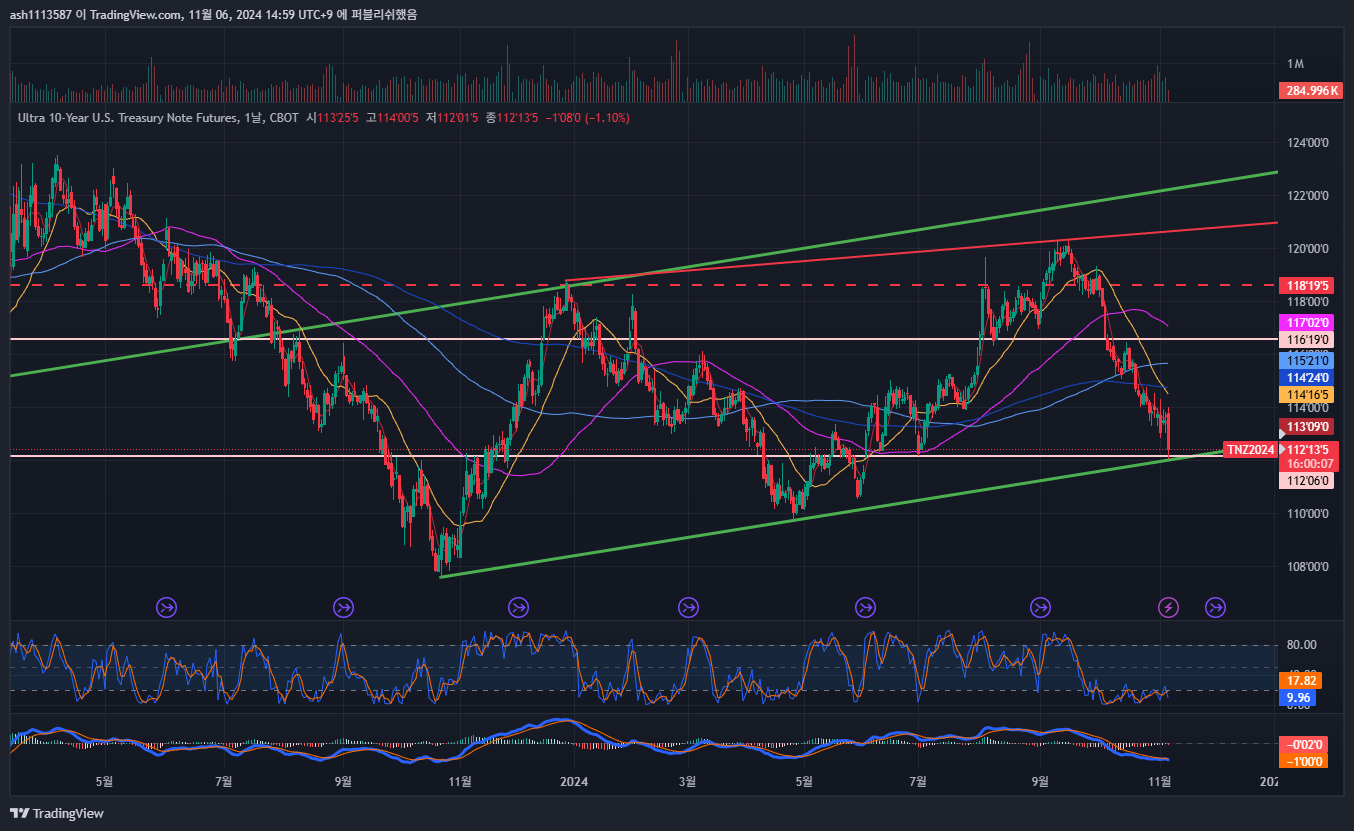Click the magenta 117'02'0 moving average label

(1307, 323)
